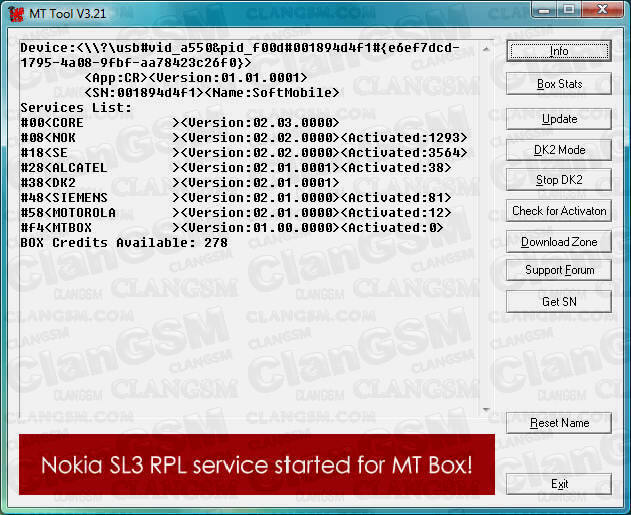631x515 pixels.
Task: Click the Services List: heading text
Action: click(x=76, y=108)
